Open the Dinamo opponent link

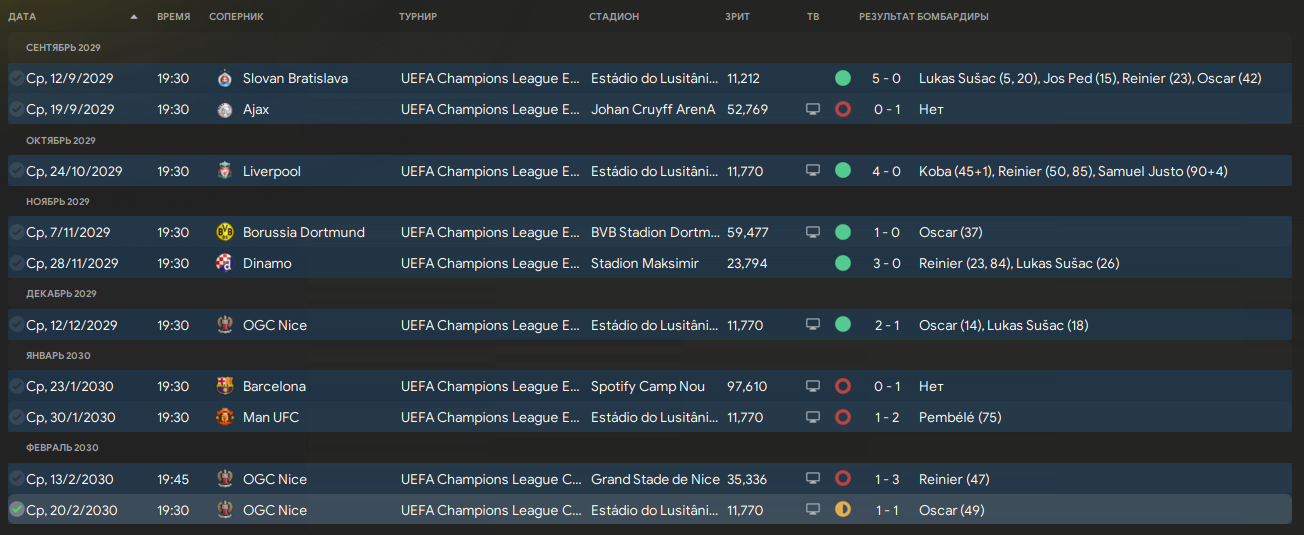point(267,263)
